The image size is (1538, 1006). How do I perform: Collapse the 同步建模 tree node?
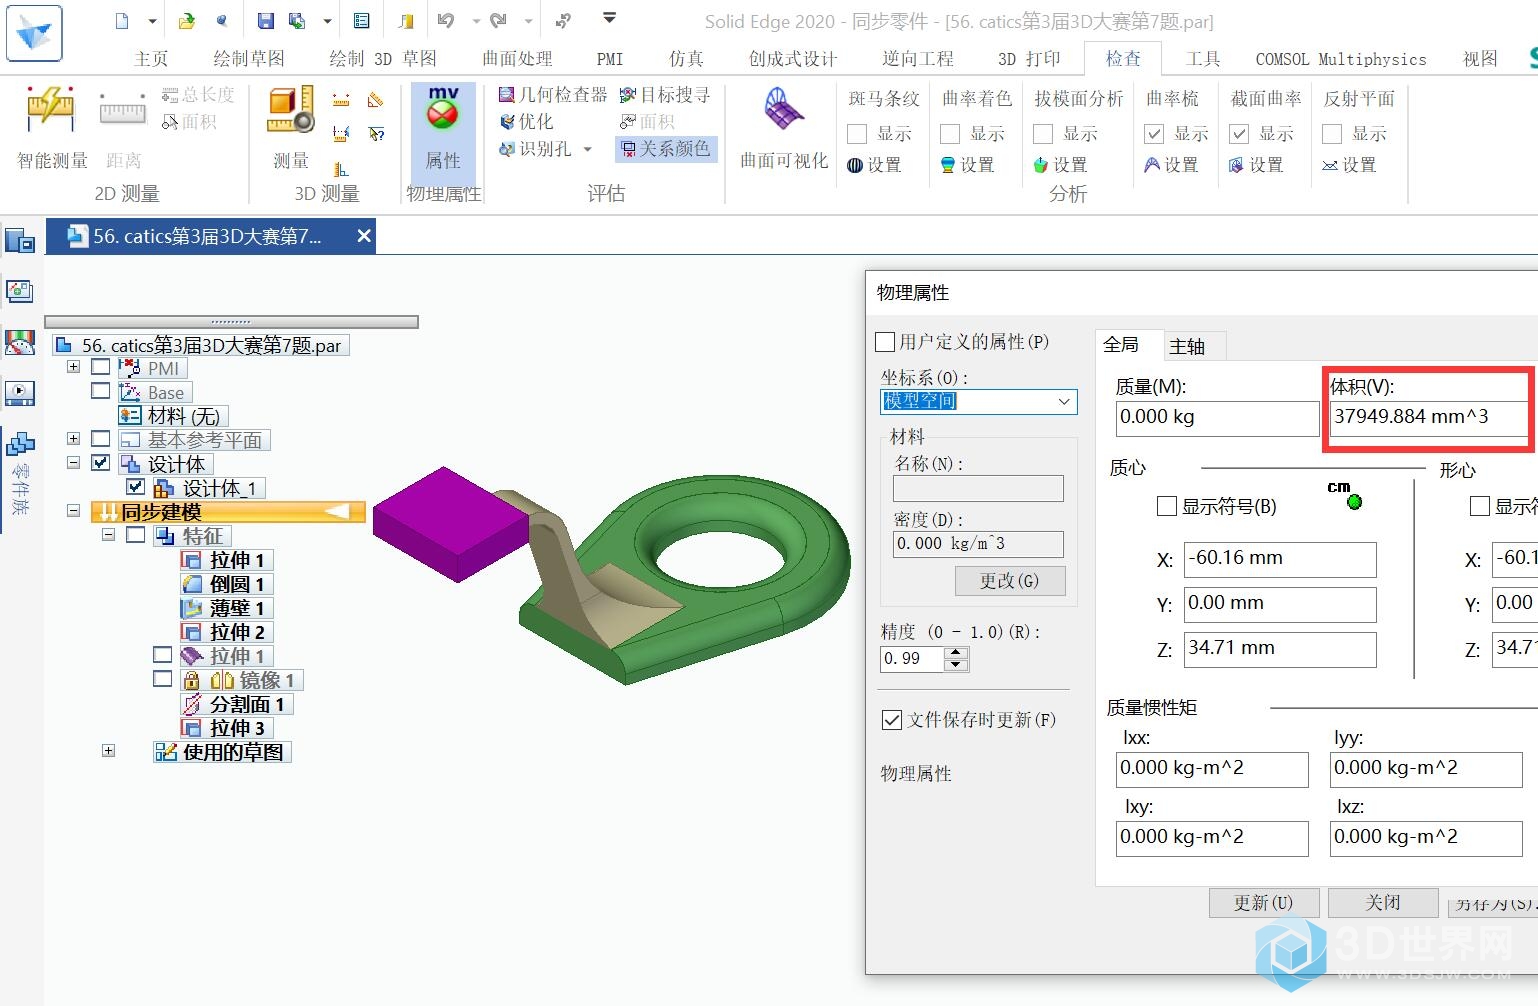pyautogui.click(x=73, y=510)
